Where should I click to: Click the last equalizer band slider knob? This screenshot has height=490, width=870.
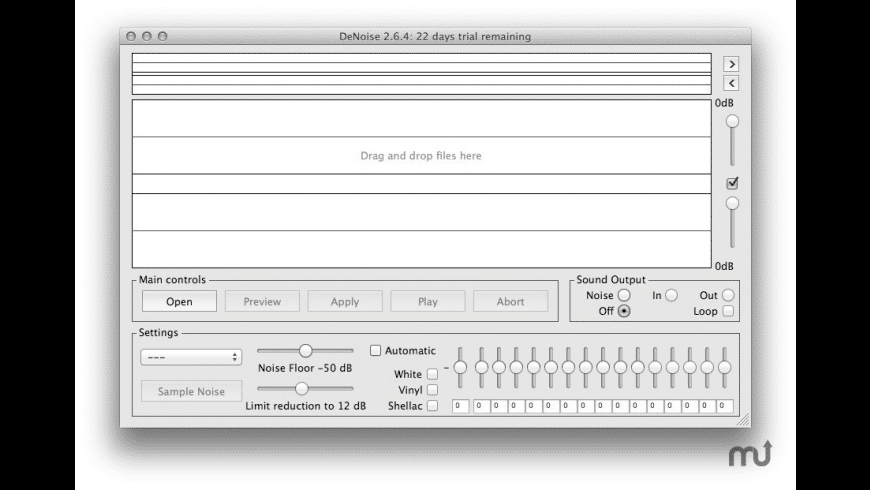click(724, 367)
